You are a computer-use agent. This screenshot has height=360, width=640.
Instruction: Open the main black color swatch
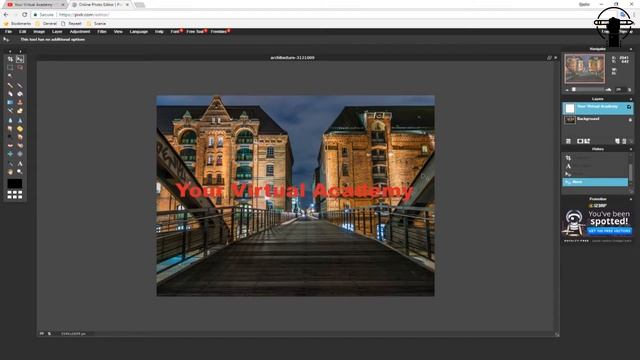(15, 184)
